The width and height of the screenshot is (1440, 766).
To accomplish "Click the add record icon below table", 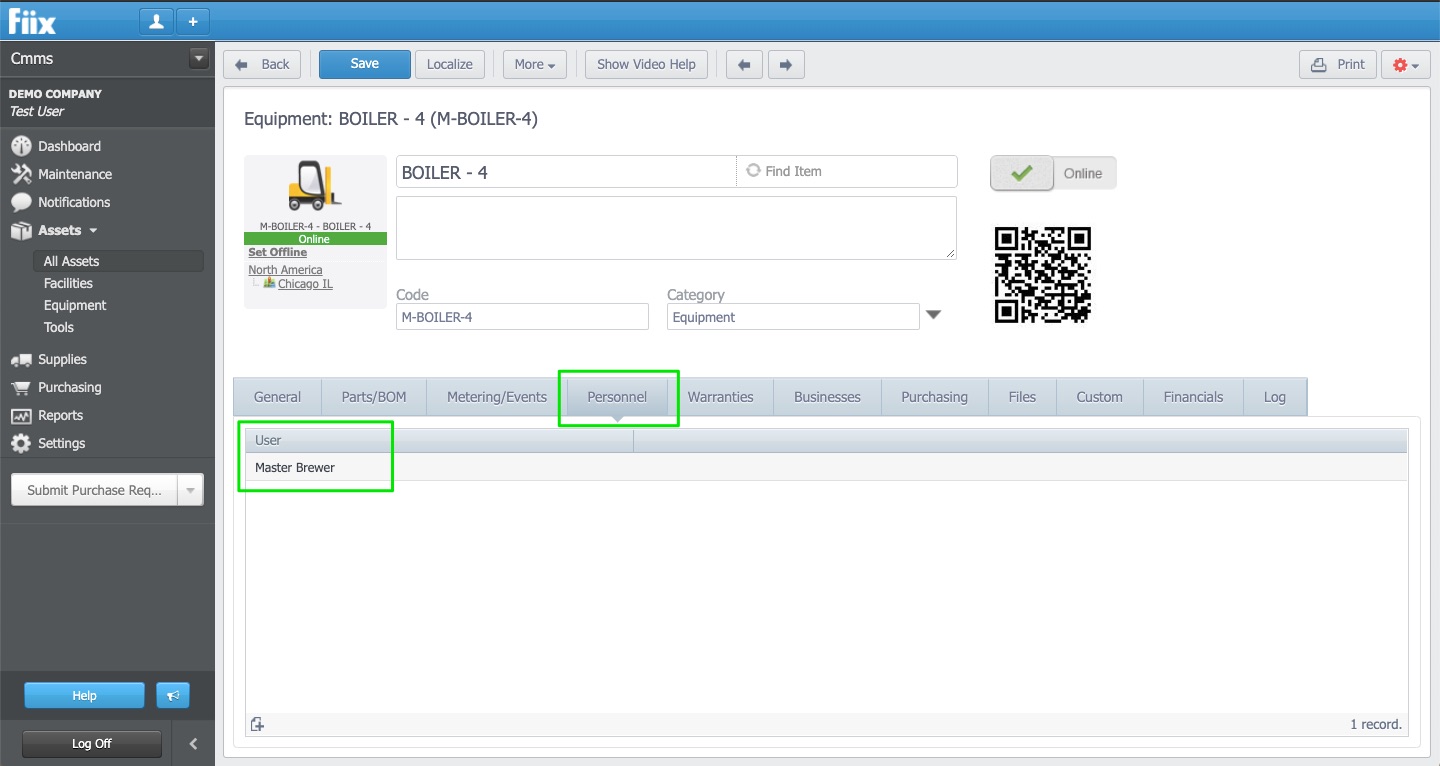I will pyautogui.click(x=257, y=725).
